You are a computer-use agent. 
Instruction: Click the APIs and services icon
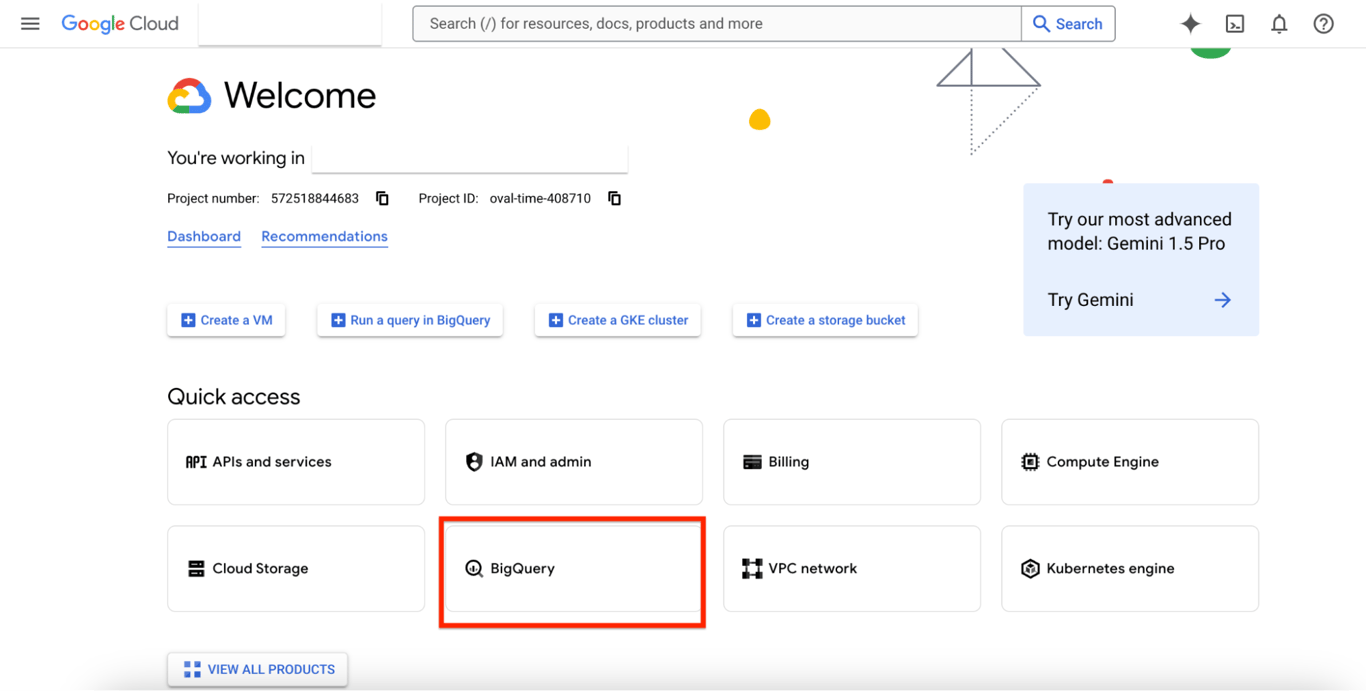196,462
